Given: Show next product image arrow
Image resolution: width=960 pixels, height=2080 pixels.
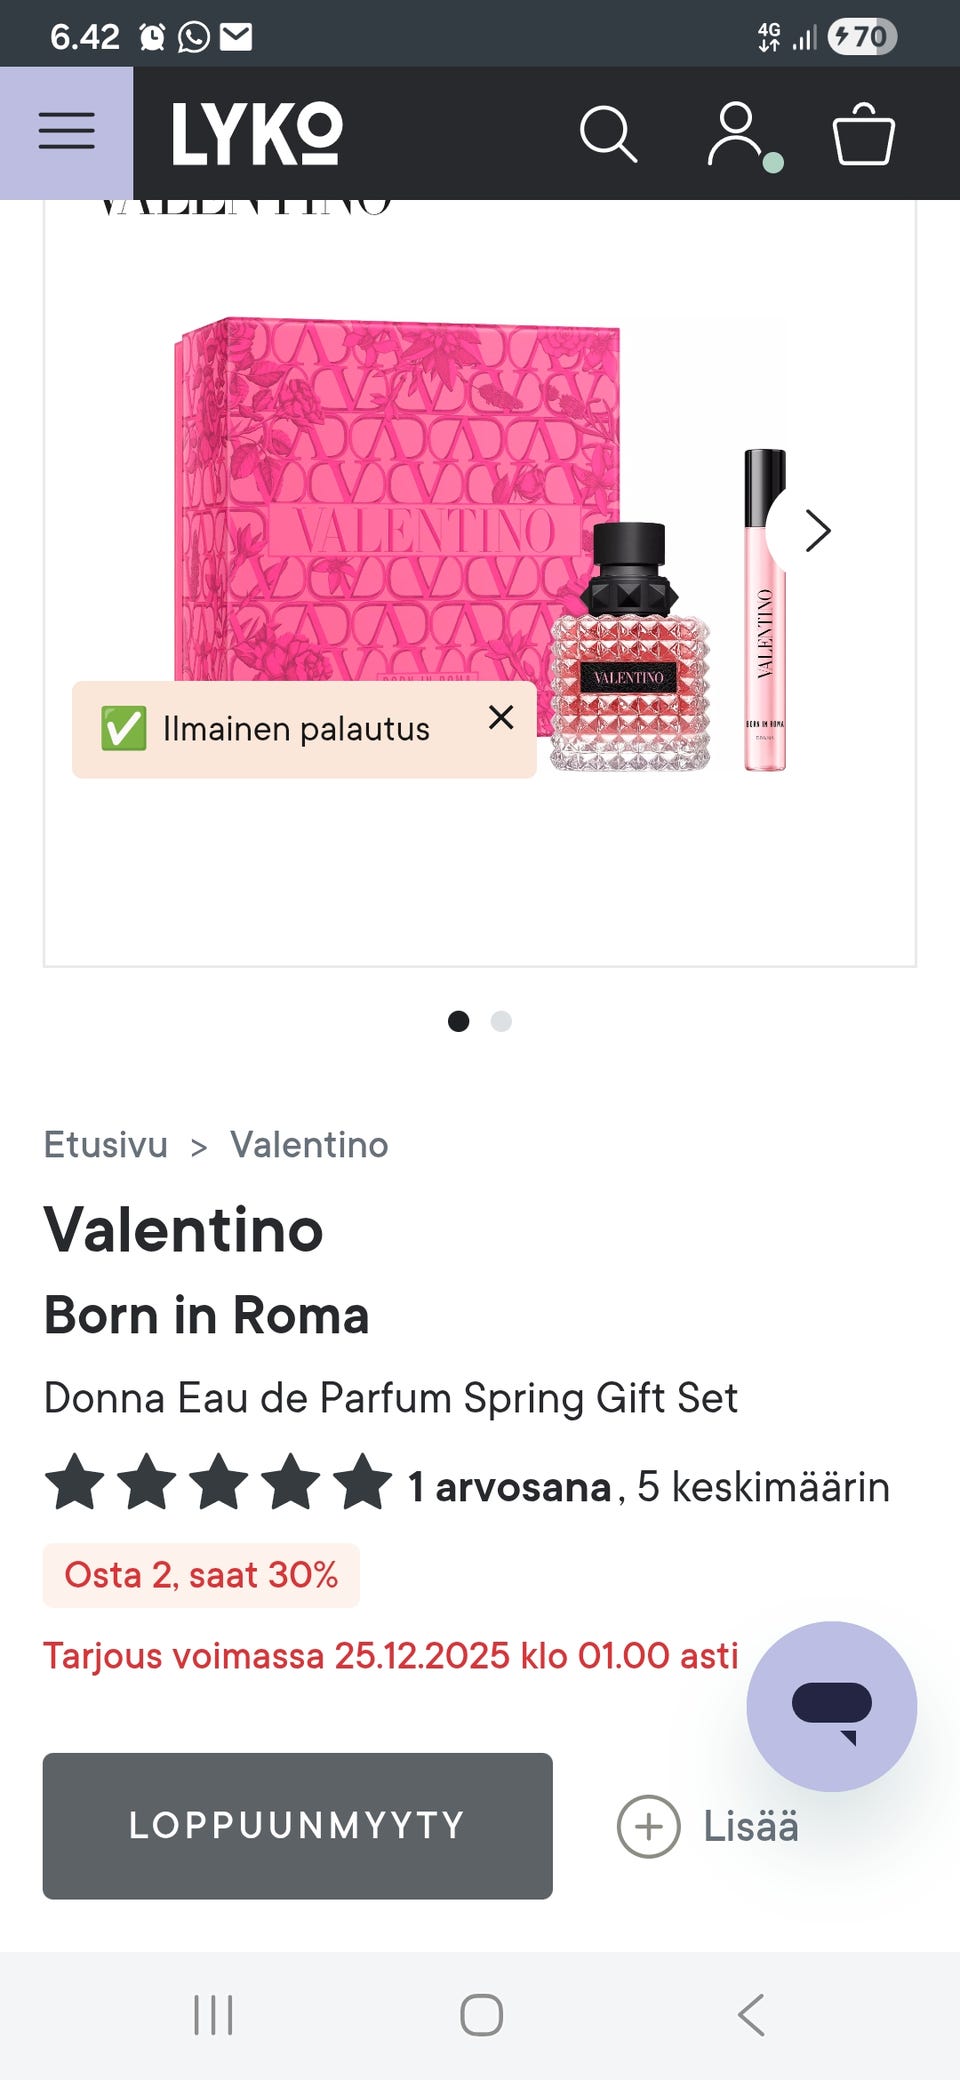Looking at the screenshot, I should tap(817, 531).
